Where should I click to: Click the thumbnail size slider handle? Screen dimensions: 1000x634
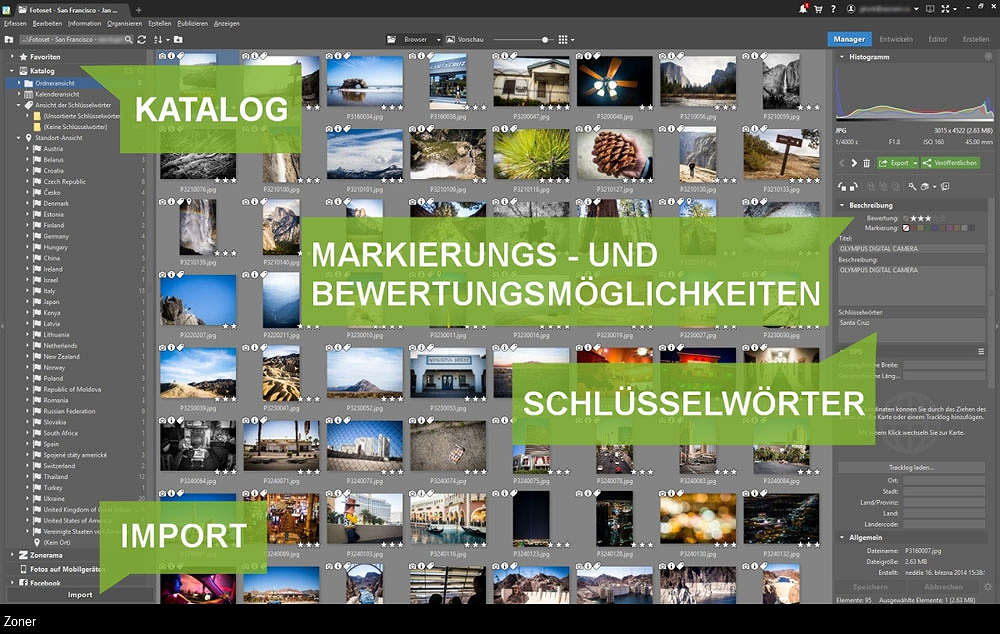click(545, 39)
